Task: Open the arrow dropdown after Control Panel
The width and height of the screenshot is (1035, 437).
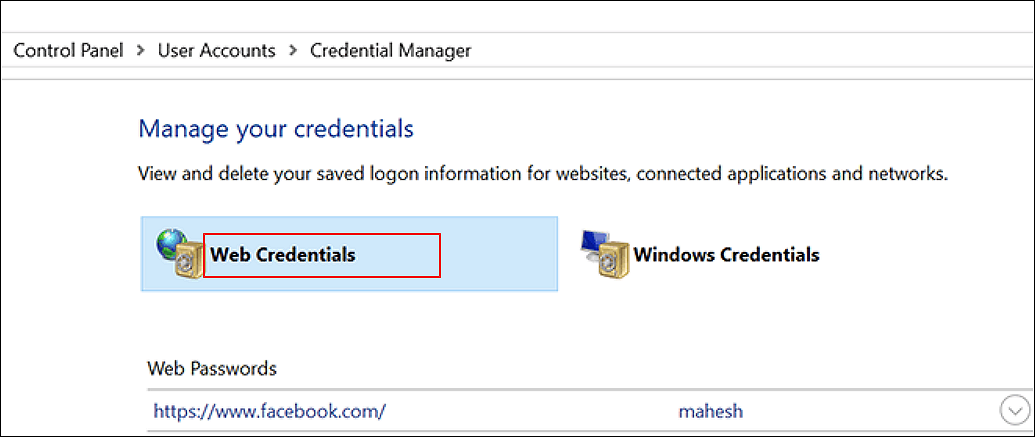Action: pyautogui.click(x=141, y=50)
